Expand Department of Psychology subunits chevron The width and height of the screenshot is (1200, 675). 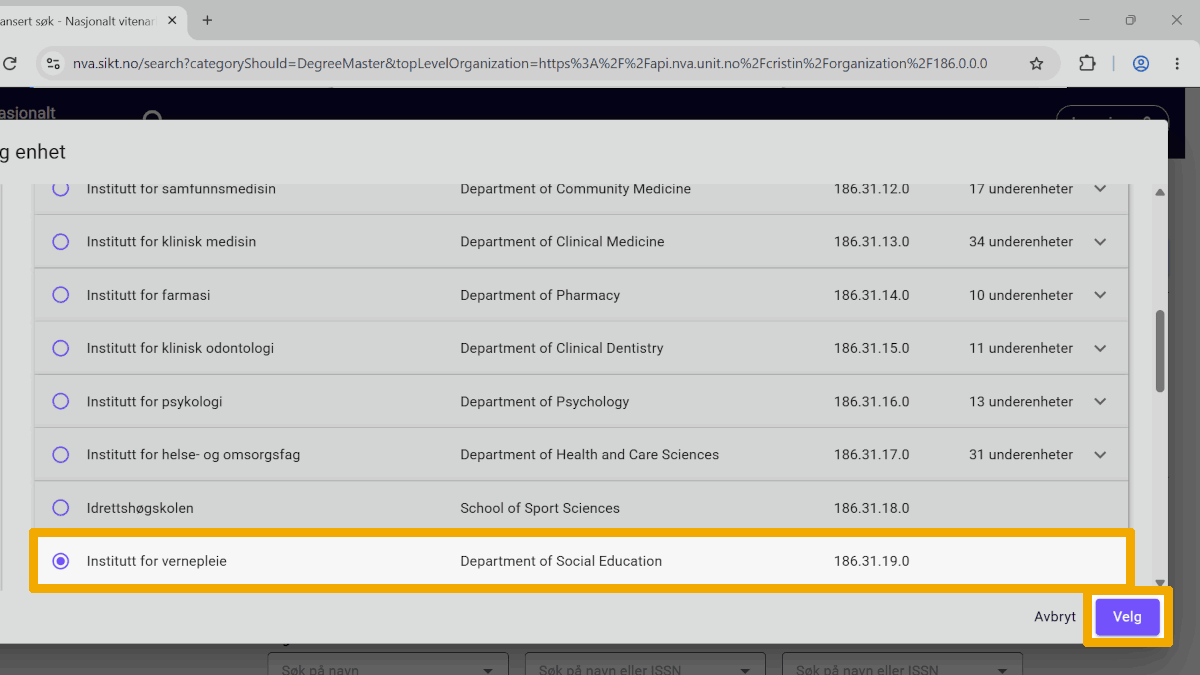click(x=1100, y=401)
